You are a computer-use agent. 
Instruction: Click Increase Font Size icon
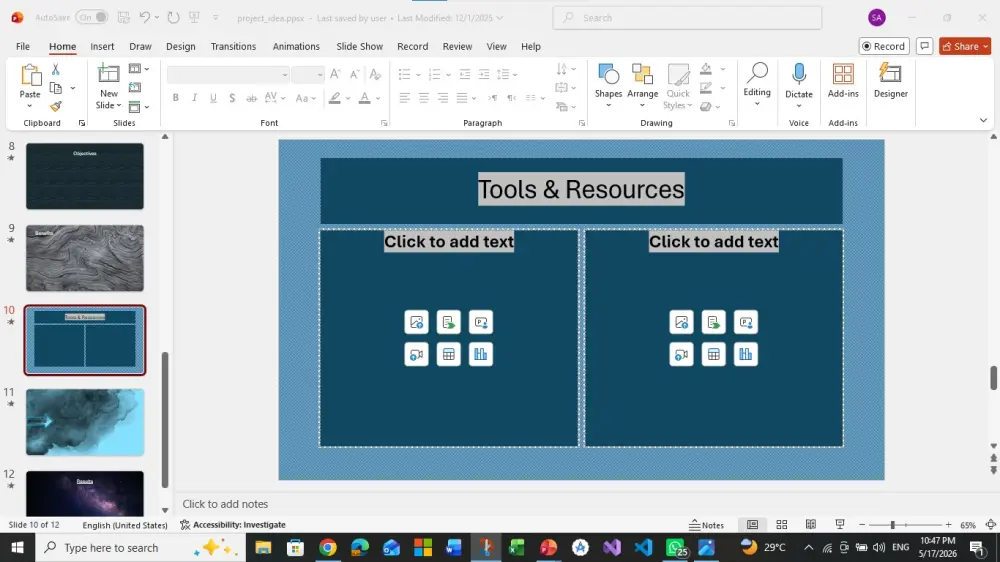tap(335, 75)
